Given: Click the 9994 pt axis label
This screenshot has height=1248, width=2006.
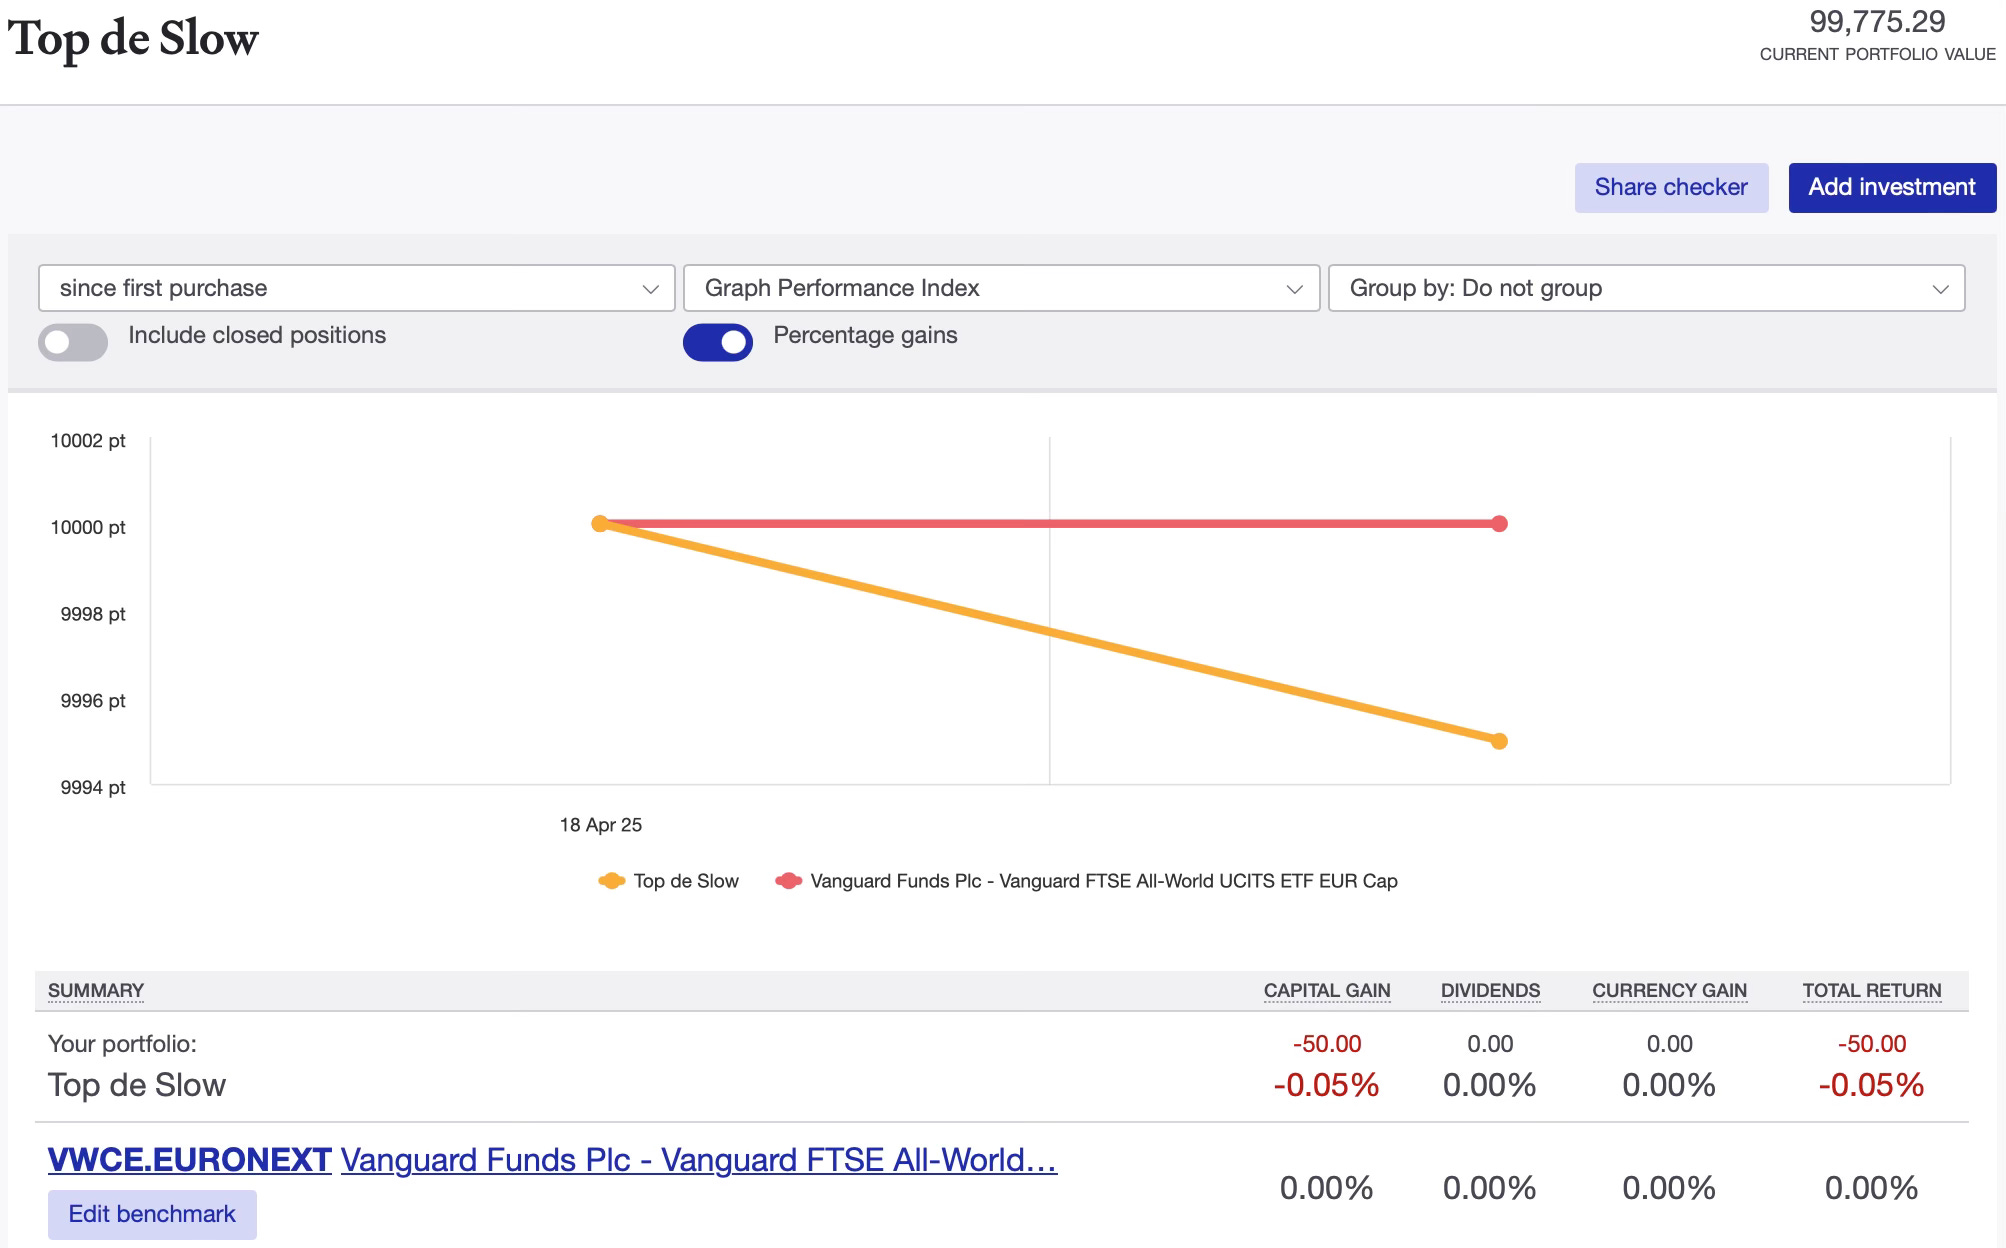Looking at the screenshot, I should click(93, 788).
